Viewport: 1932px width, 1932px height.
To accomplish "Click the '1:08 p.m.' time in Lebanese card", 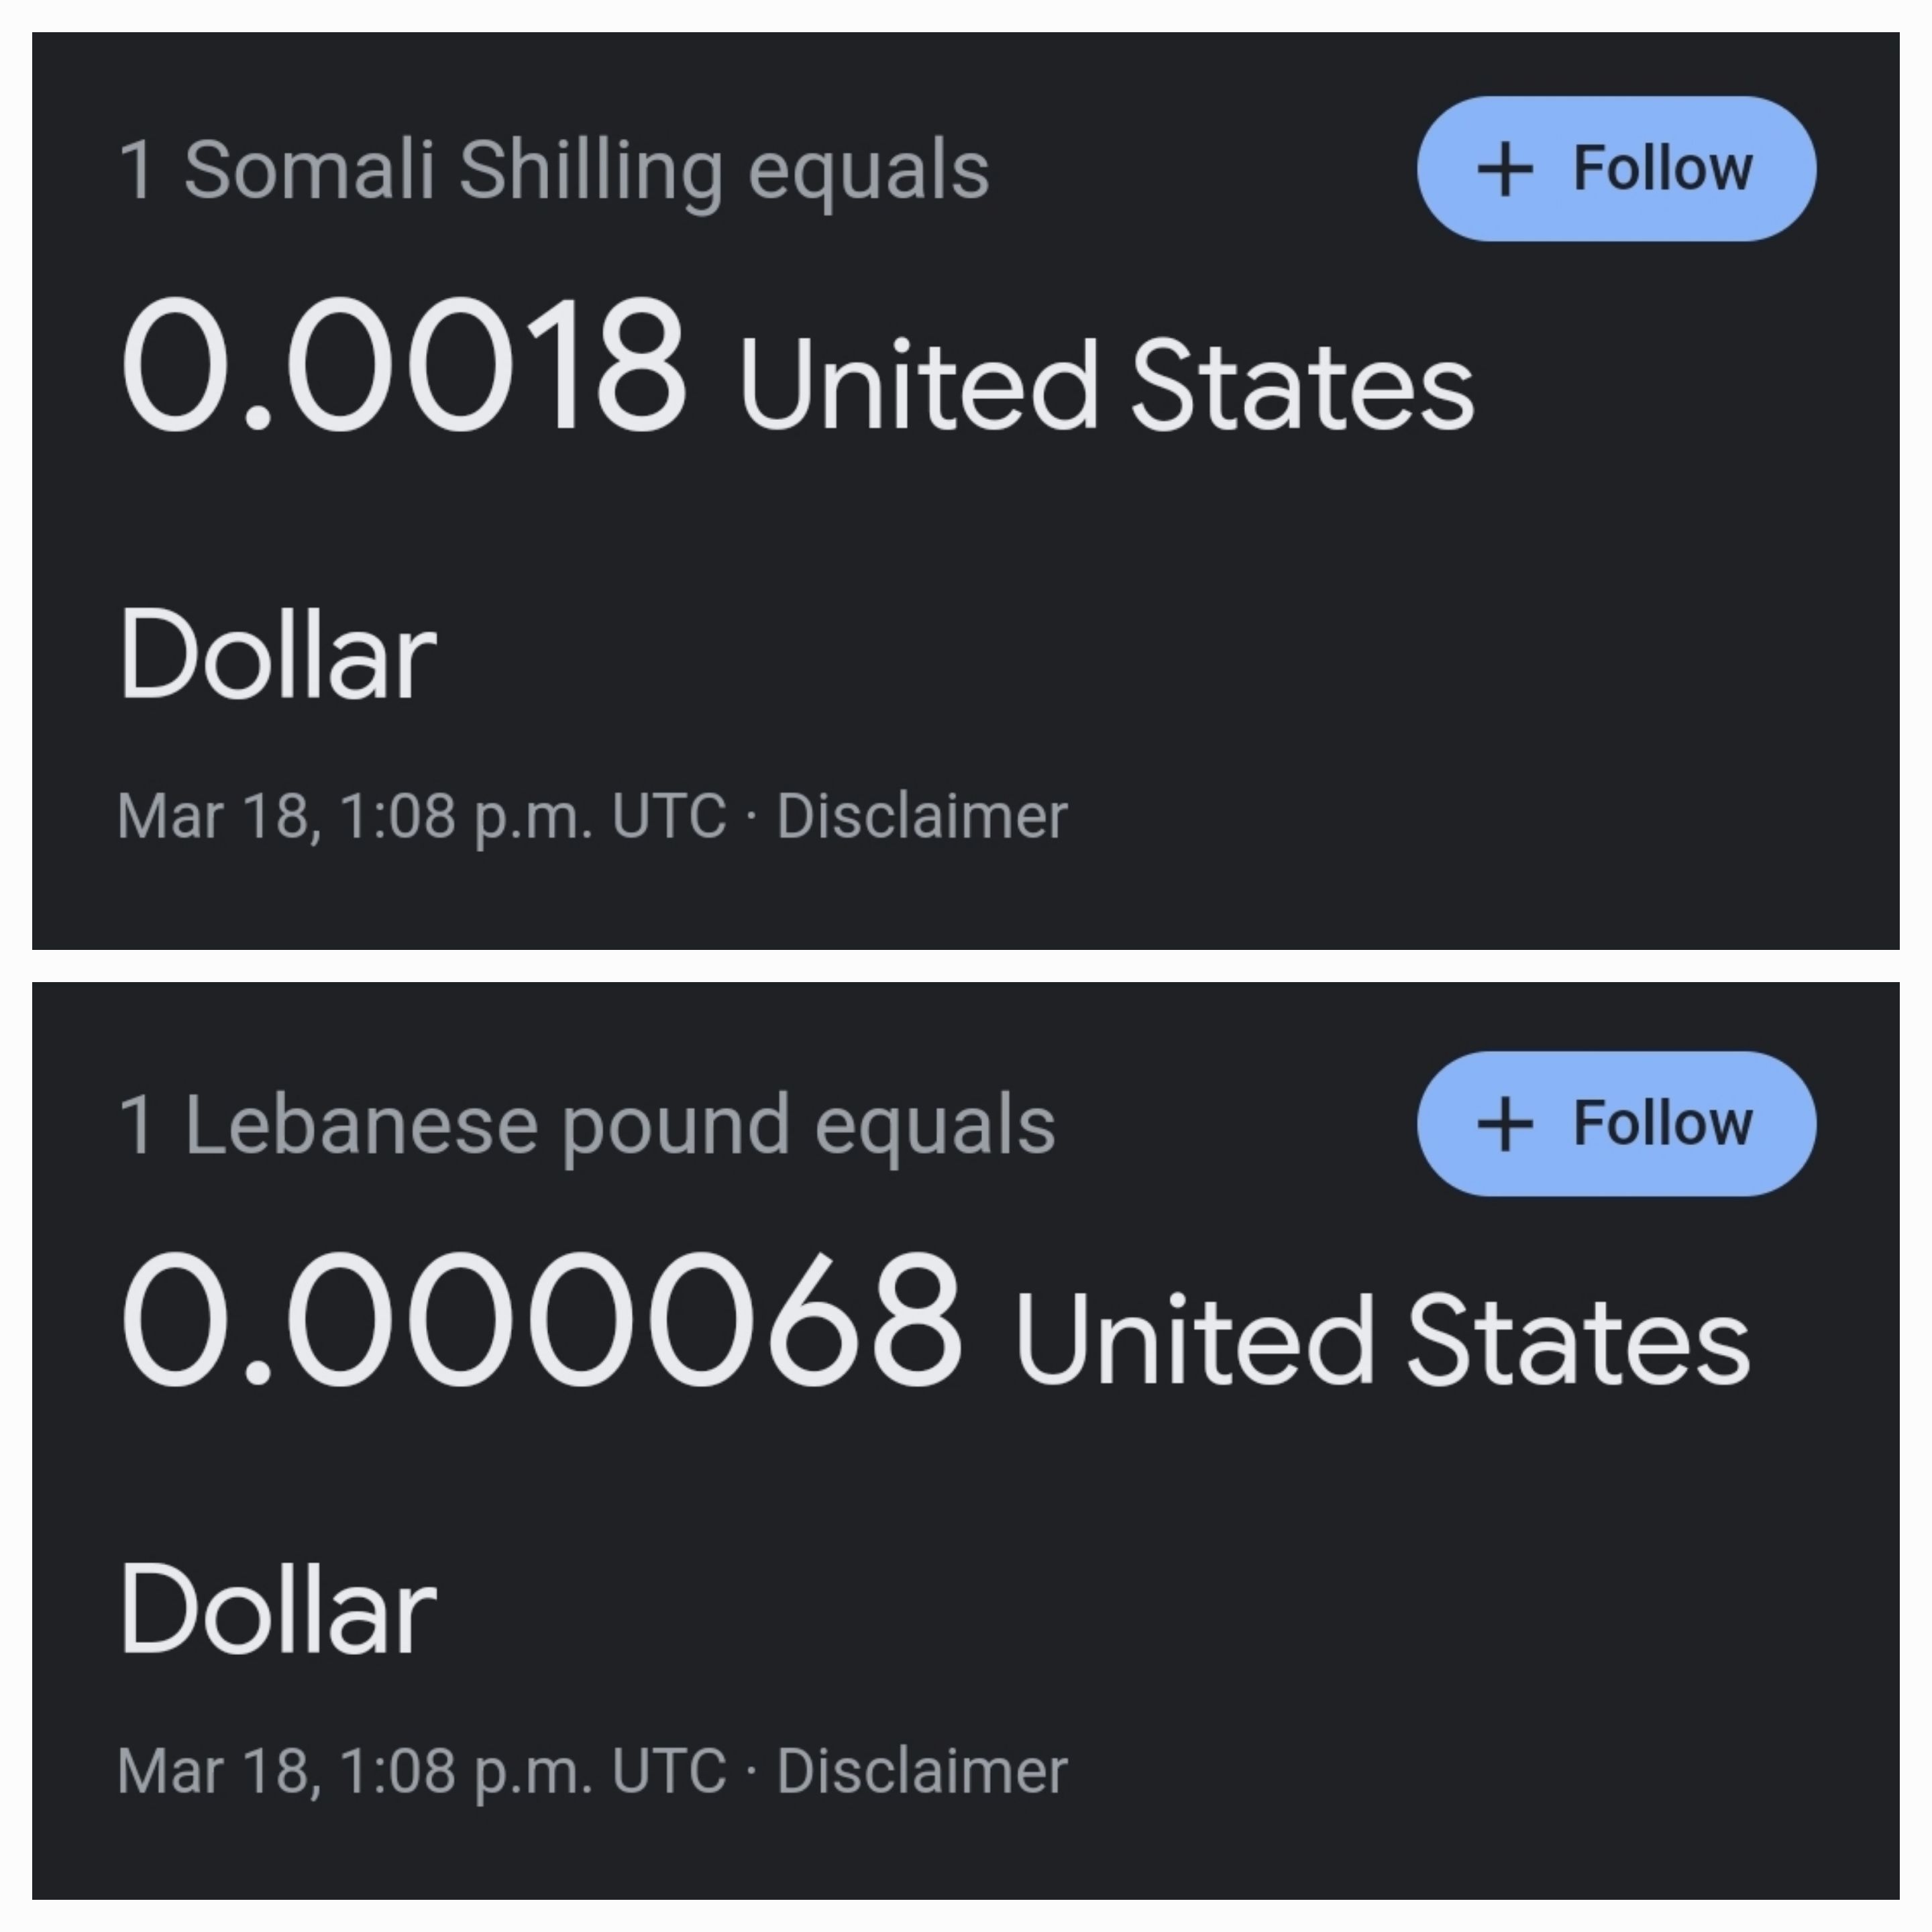I will [x=465, y=1772].
